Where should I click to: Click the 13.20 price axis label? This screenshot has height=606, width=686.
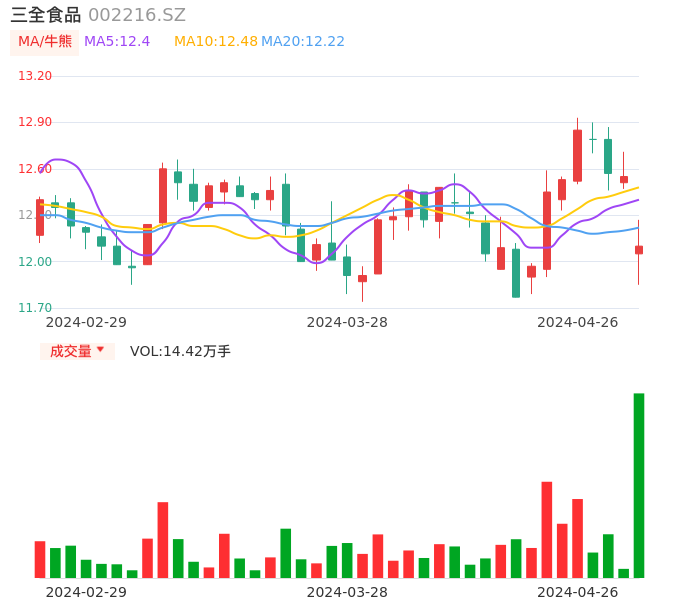[x=36, y=76]
